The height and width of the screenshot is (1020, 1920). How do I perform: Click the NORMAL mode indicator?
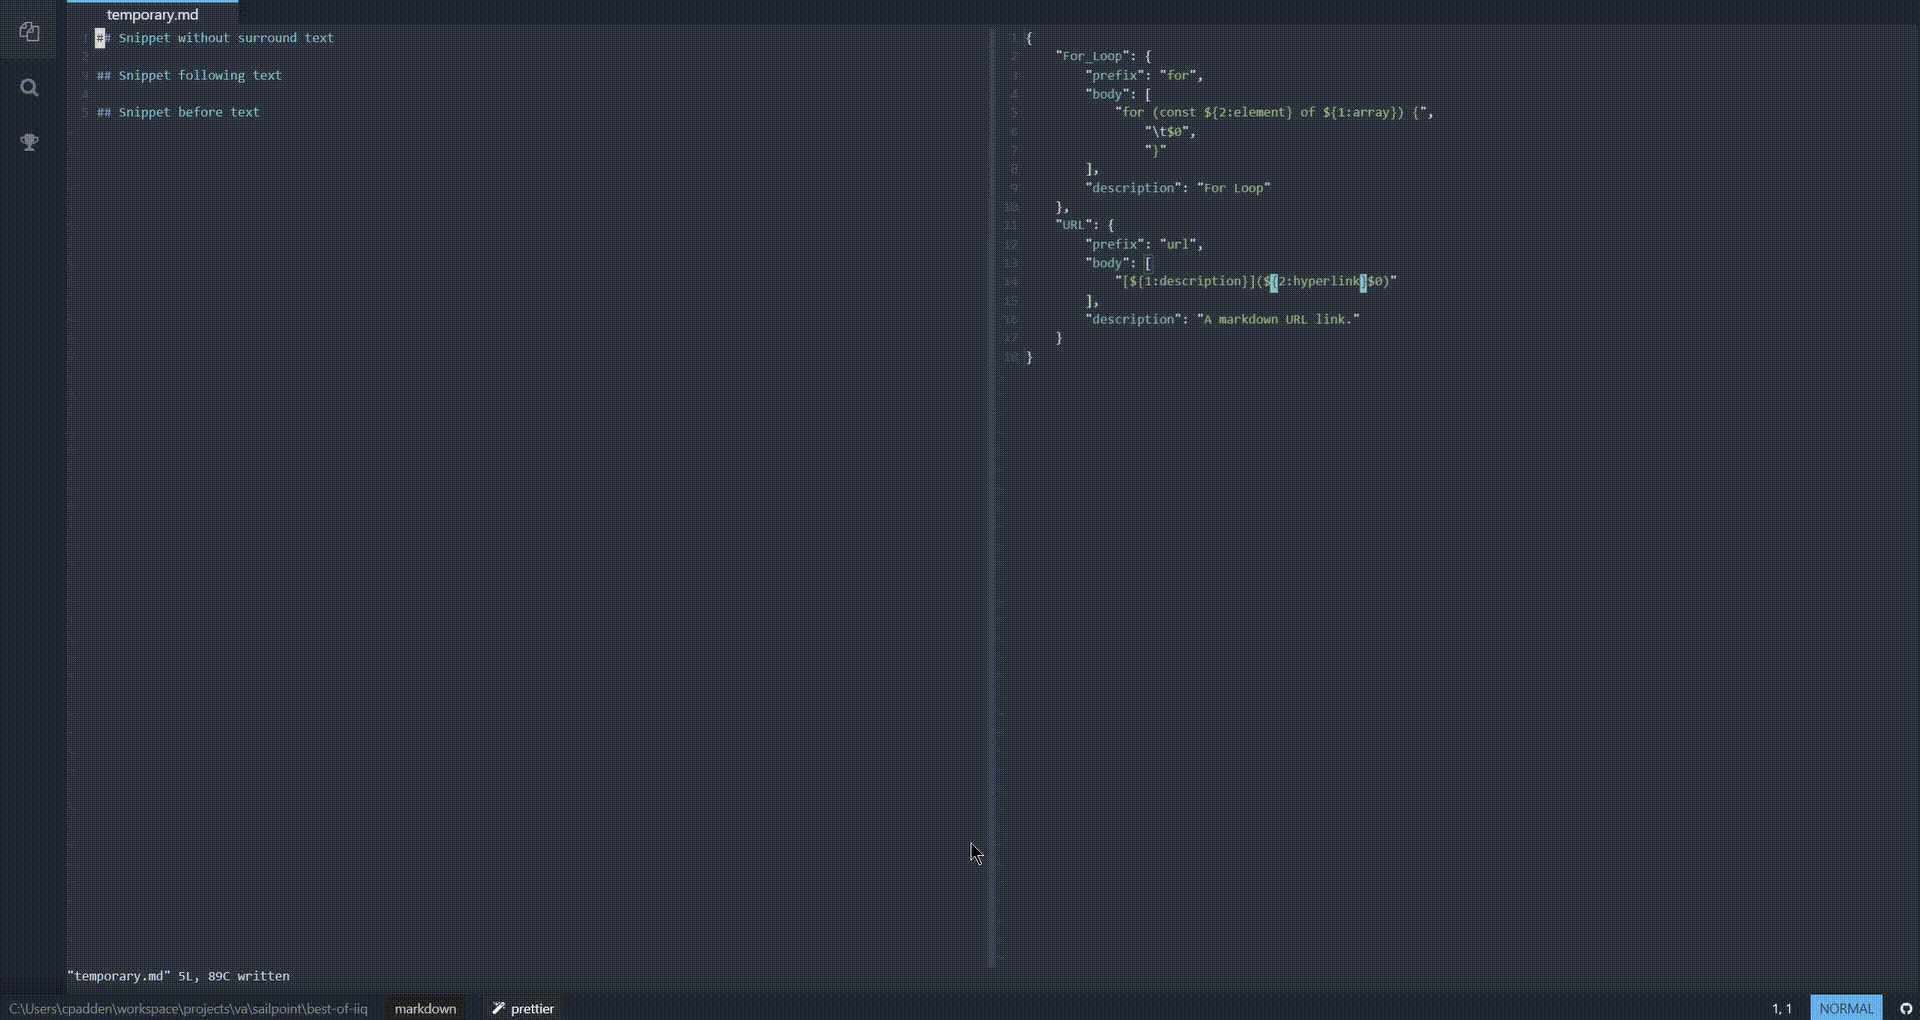tap(1846, 1008)
